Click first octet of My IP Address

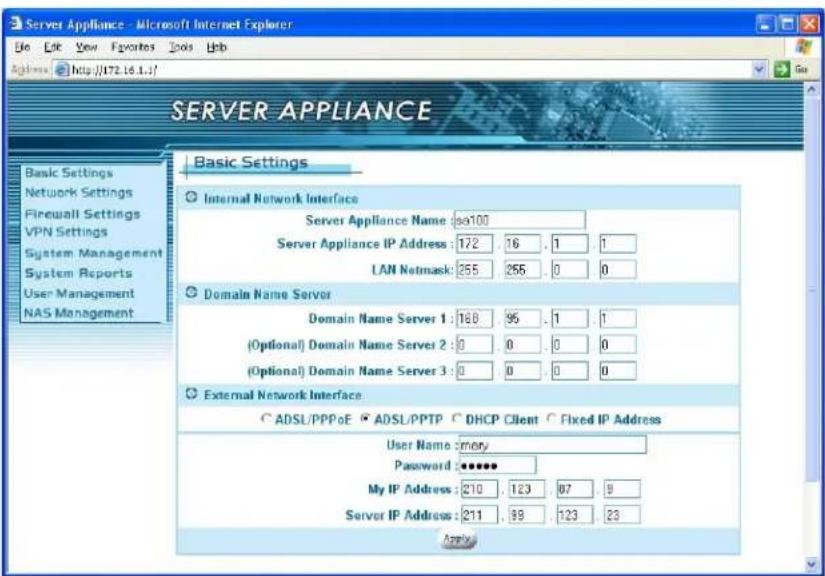coord(479,489)
